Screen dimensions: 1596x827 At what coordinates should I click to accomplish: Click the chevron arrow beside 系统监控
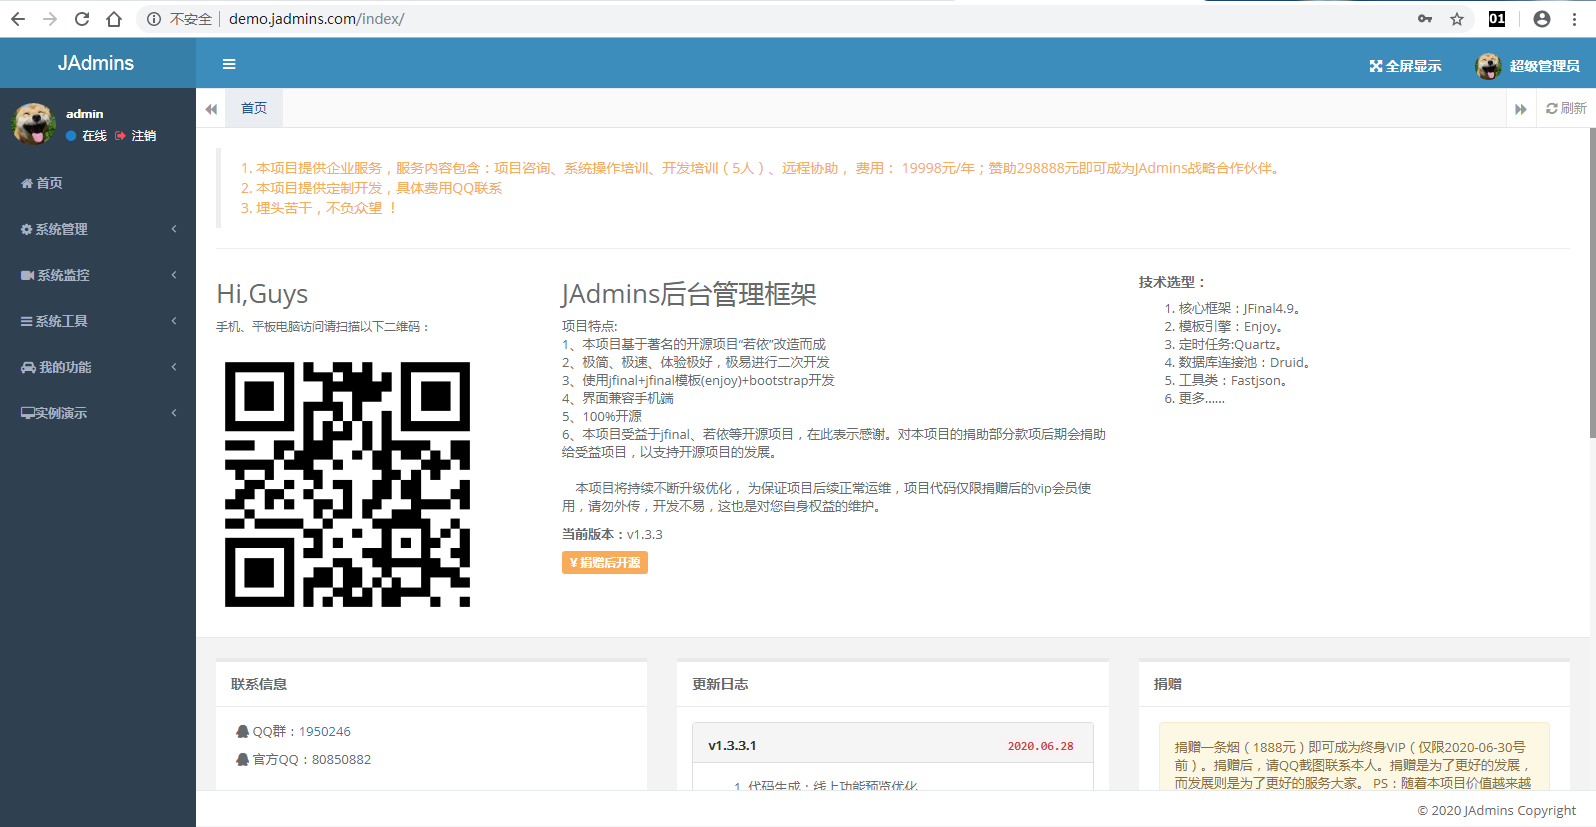tap(174, 275)
